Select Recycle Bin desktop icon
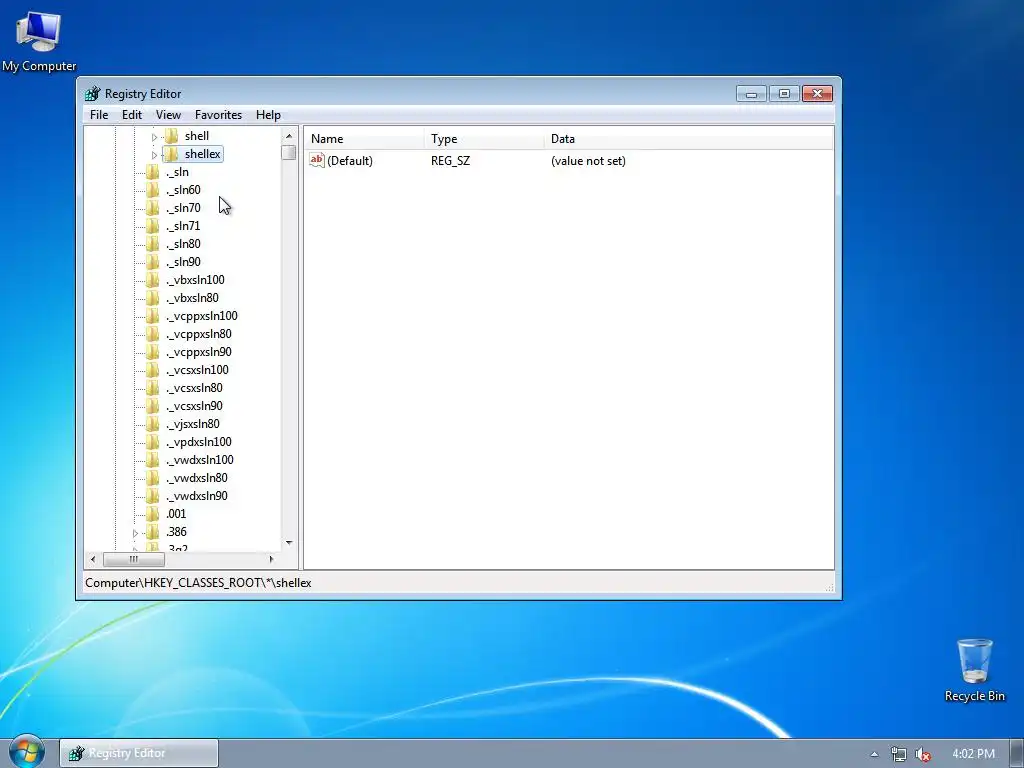This screenshot has height=768, width=1024. pos(974,671)
